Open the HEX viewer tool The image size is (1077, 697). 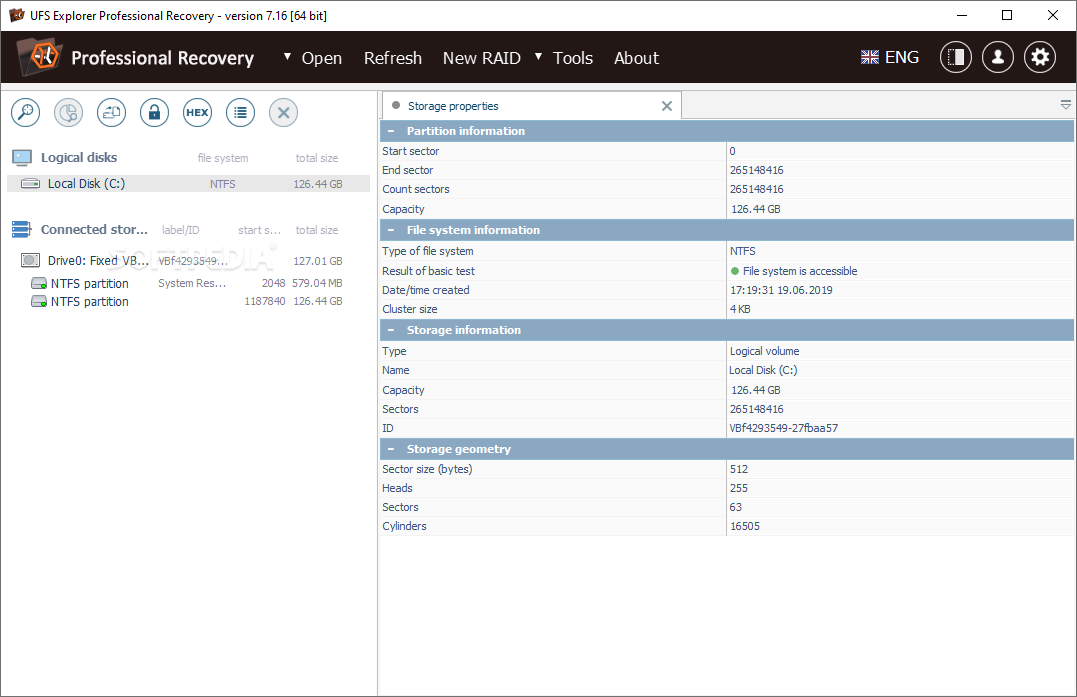(197, 113)
